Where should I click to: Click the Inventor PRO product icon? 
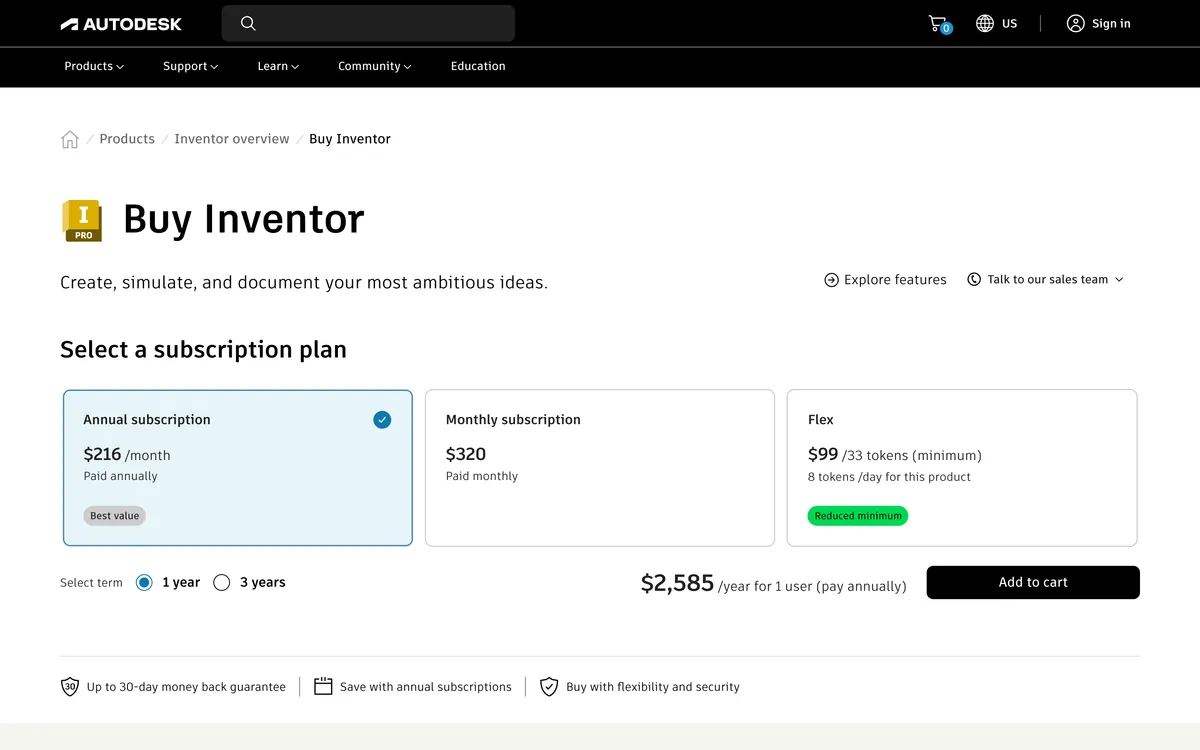pos(82,220)
